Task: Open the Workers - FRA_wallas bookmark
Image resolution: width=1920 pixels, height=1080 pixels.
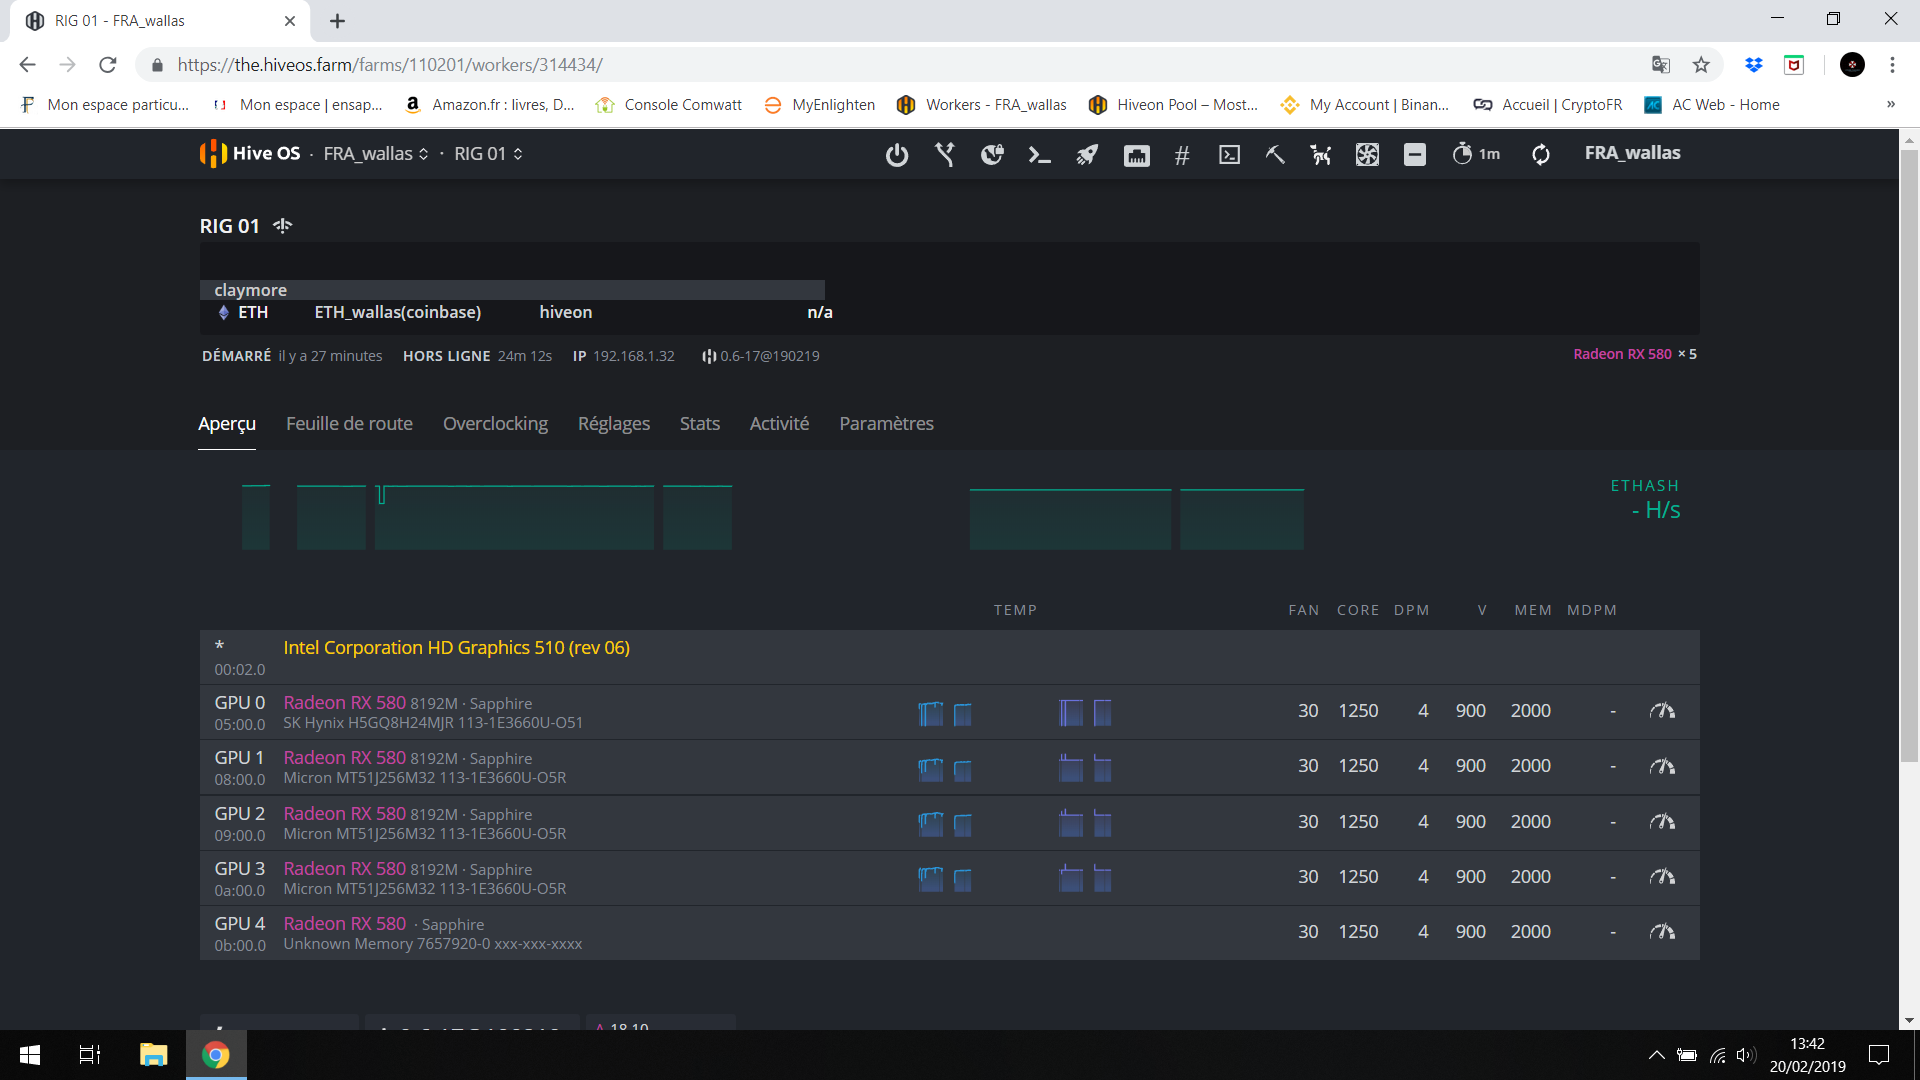Action: [x=982, y=105]
